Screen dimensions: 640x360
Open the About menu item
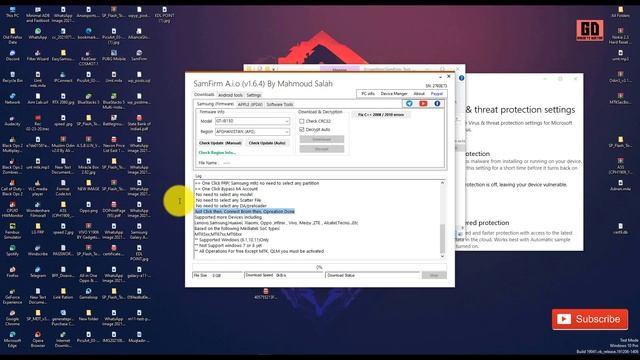coord(419,93)
